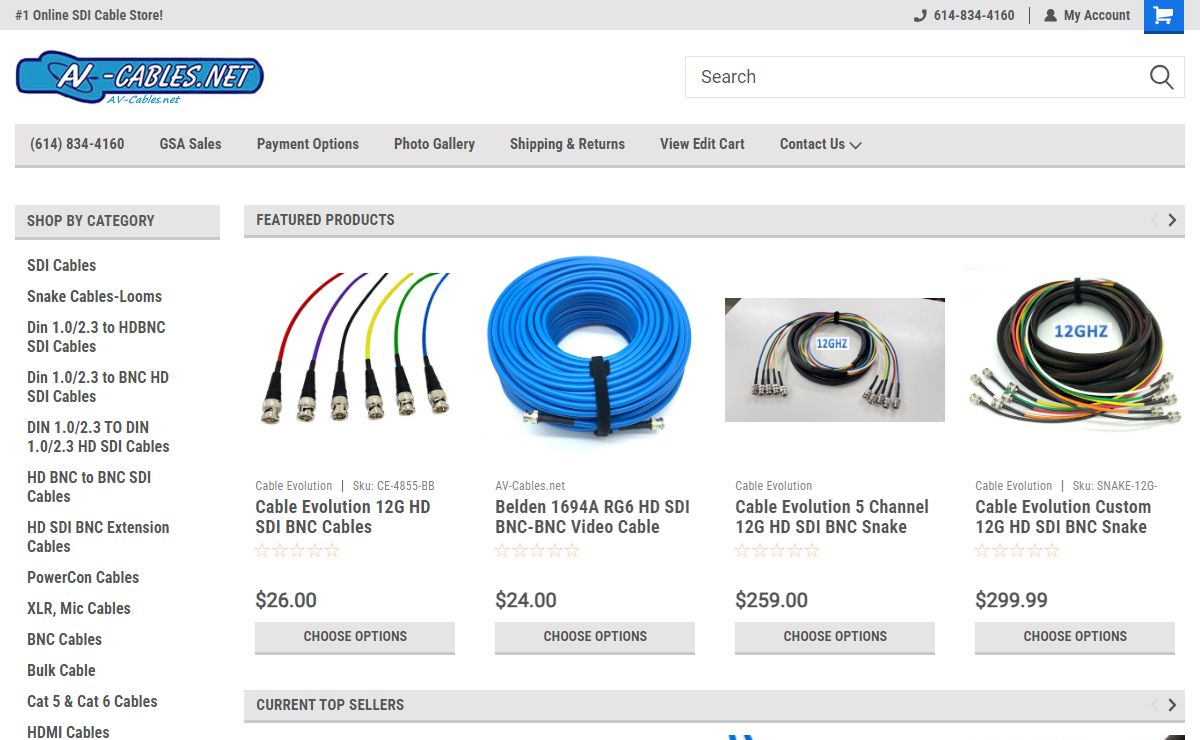Click the phone icon in top bar
Image resolution: width=1200 pixels, height=740 pixels.
(x=920, y=16)
